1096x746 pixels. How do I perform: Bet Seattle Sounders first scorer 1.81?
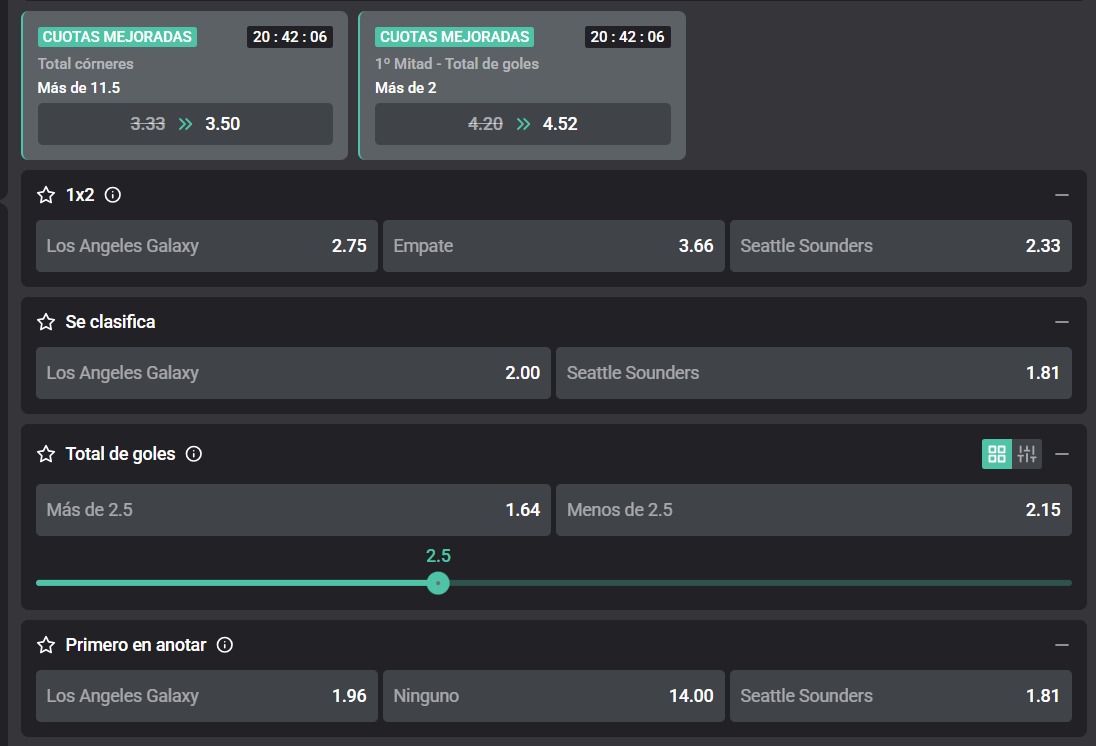point(901,696)
